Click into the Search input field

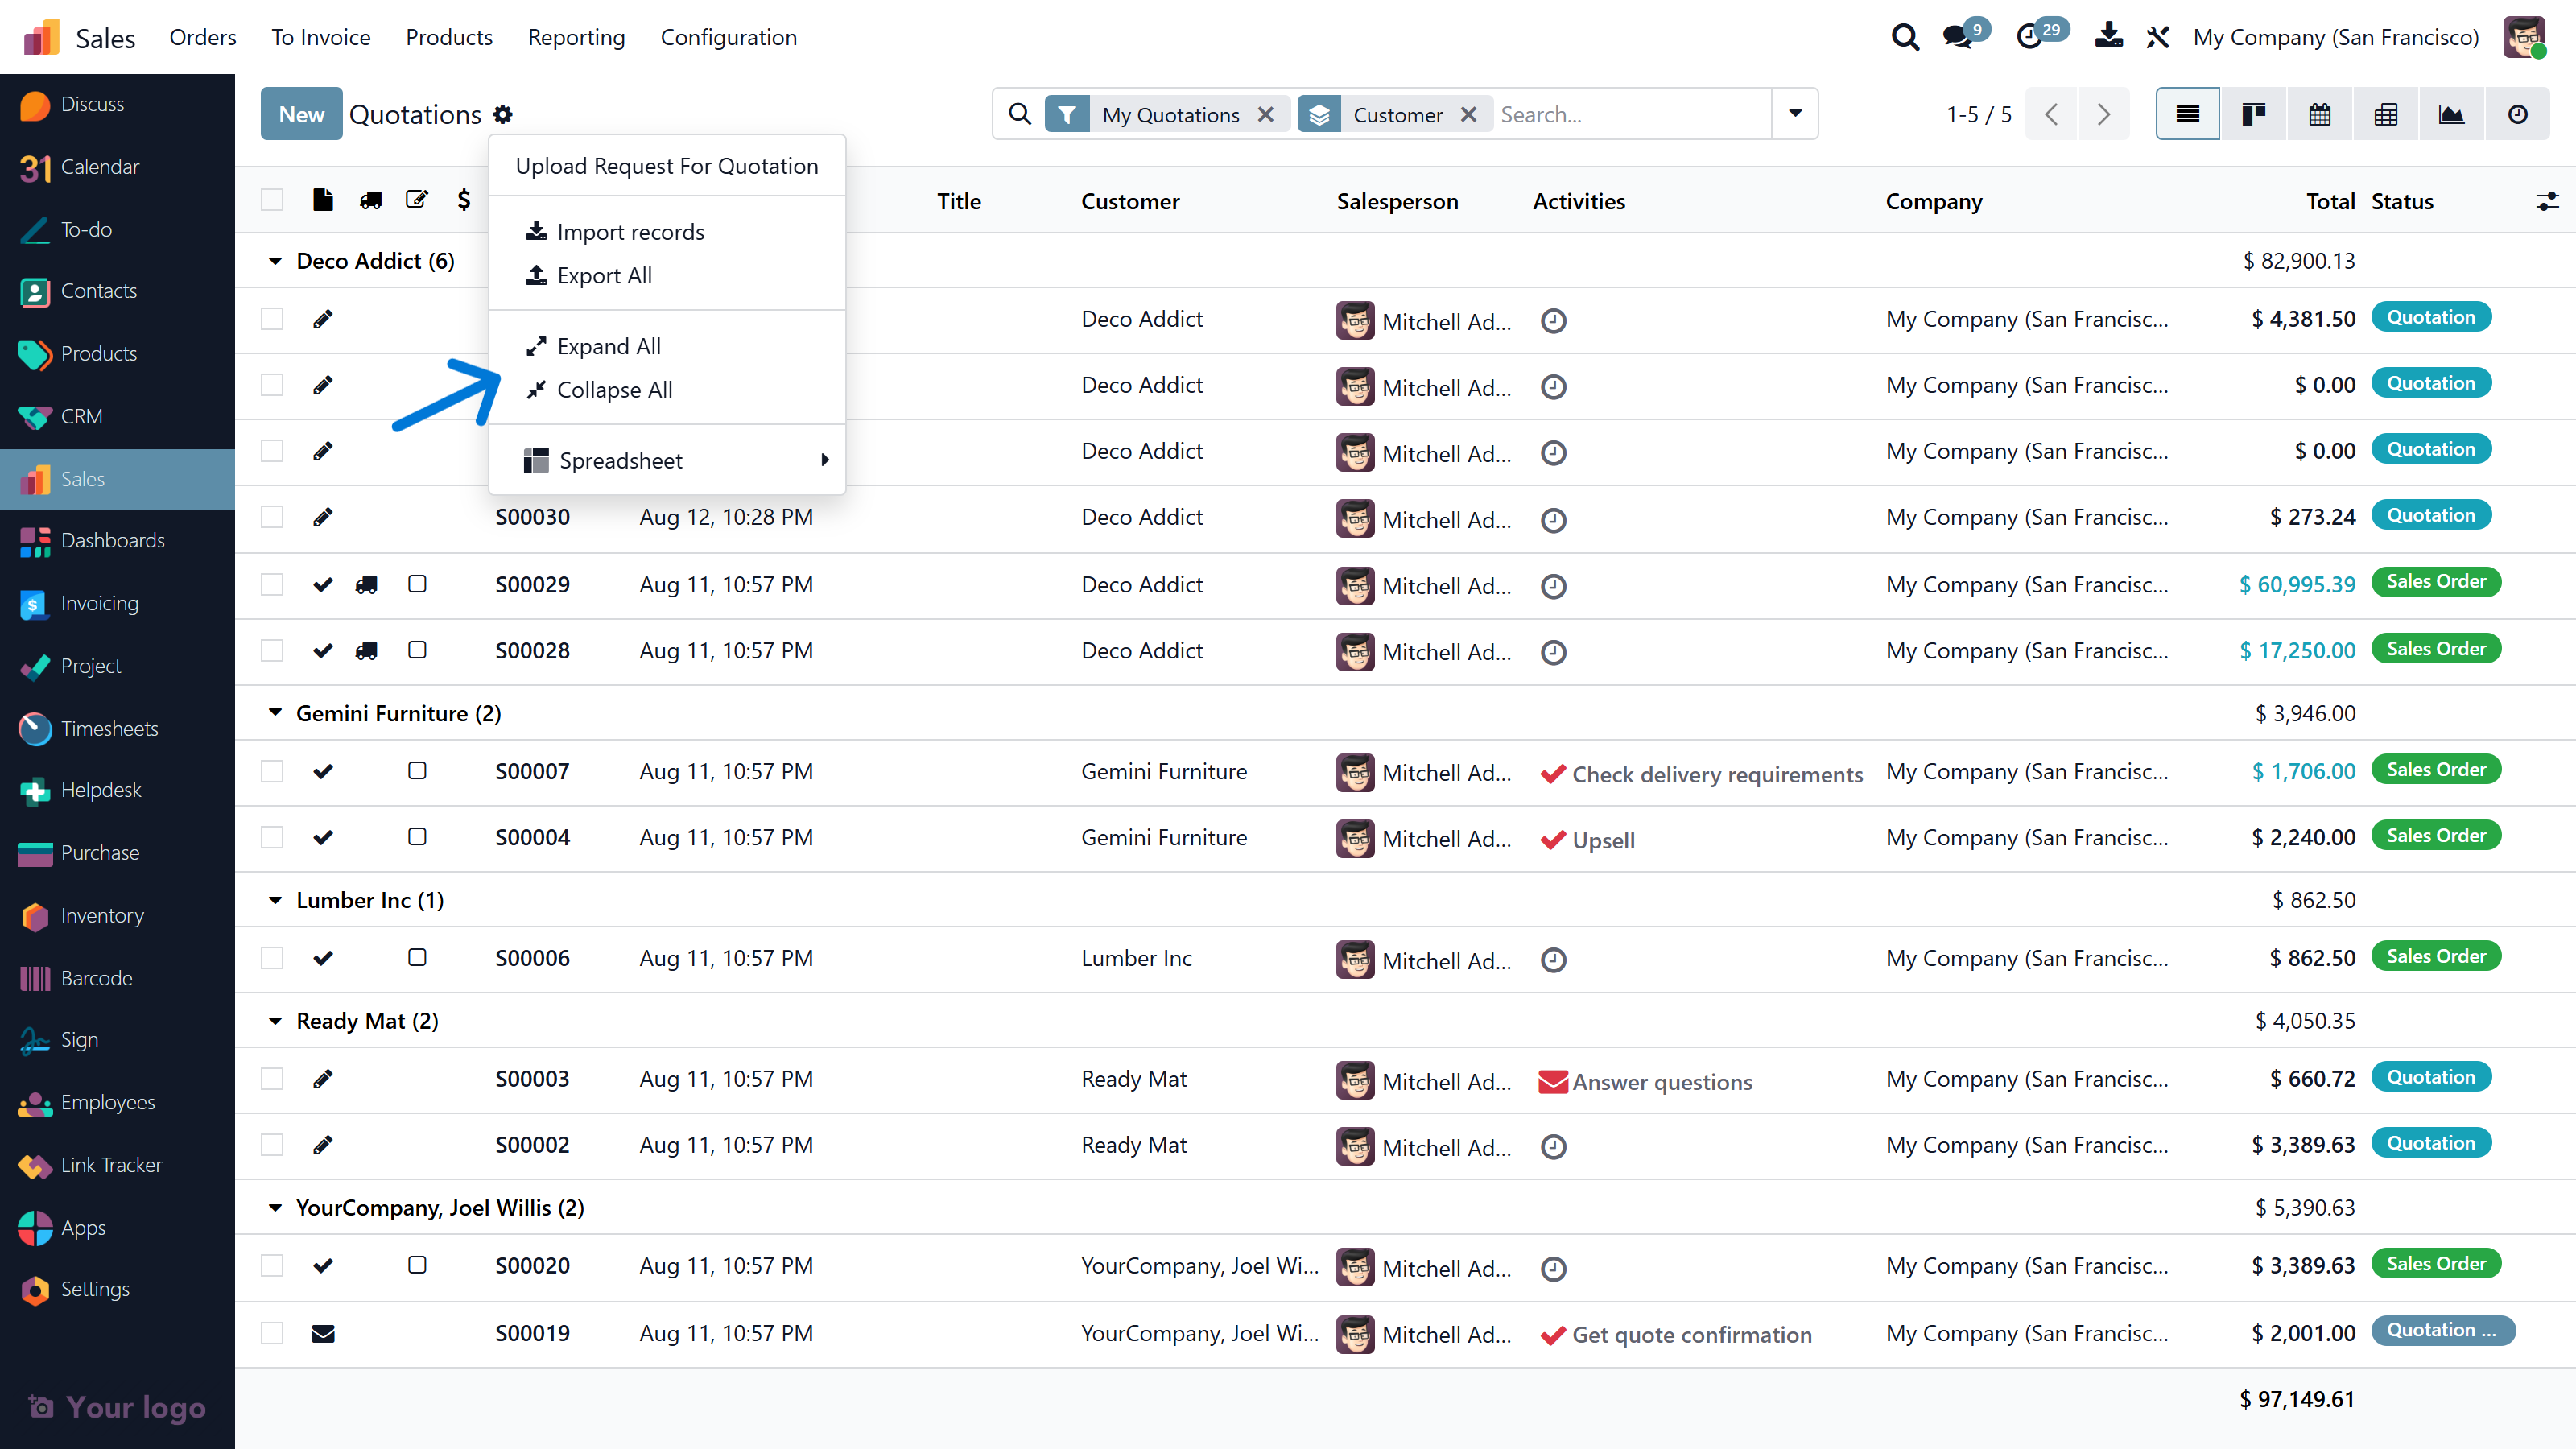[1630, 114]
